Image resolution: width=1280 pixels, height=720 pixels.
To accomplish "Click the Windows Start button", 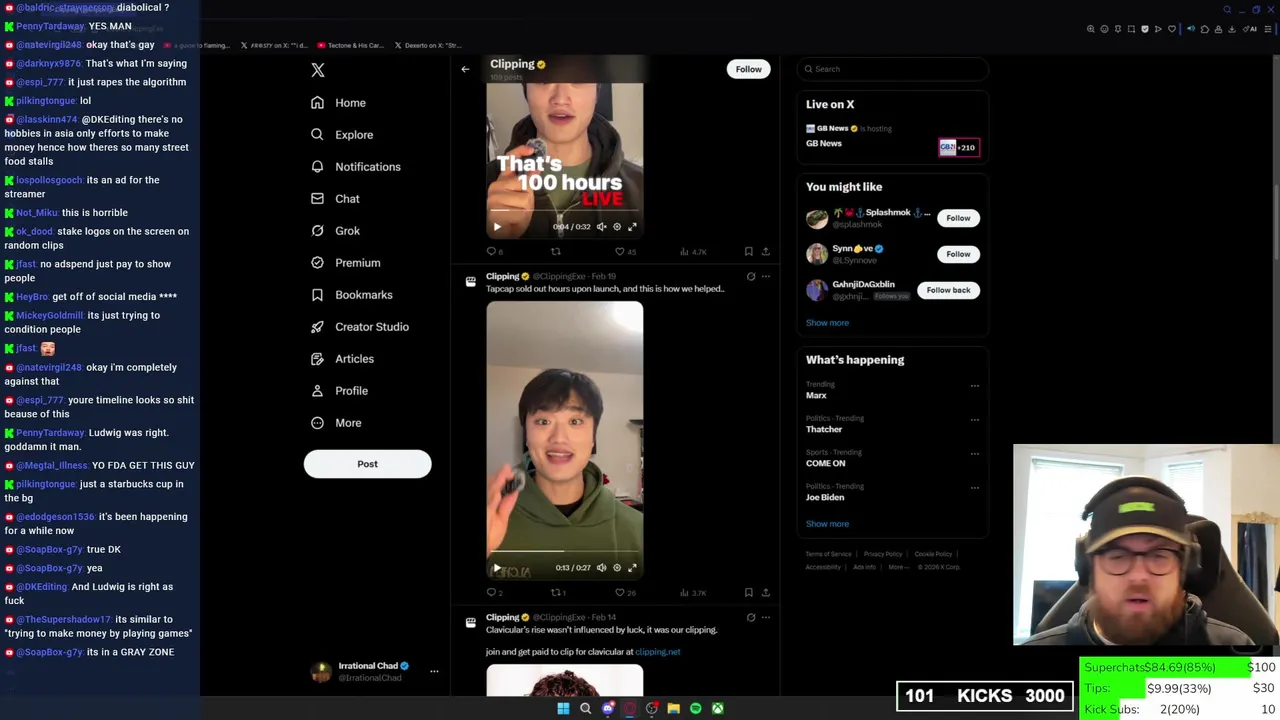I will point(563,709).
